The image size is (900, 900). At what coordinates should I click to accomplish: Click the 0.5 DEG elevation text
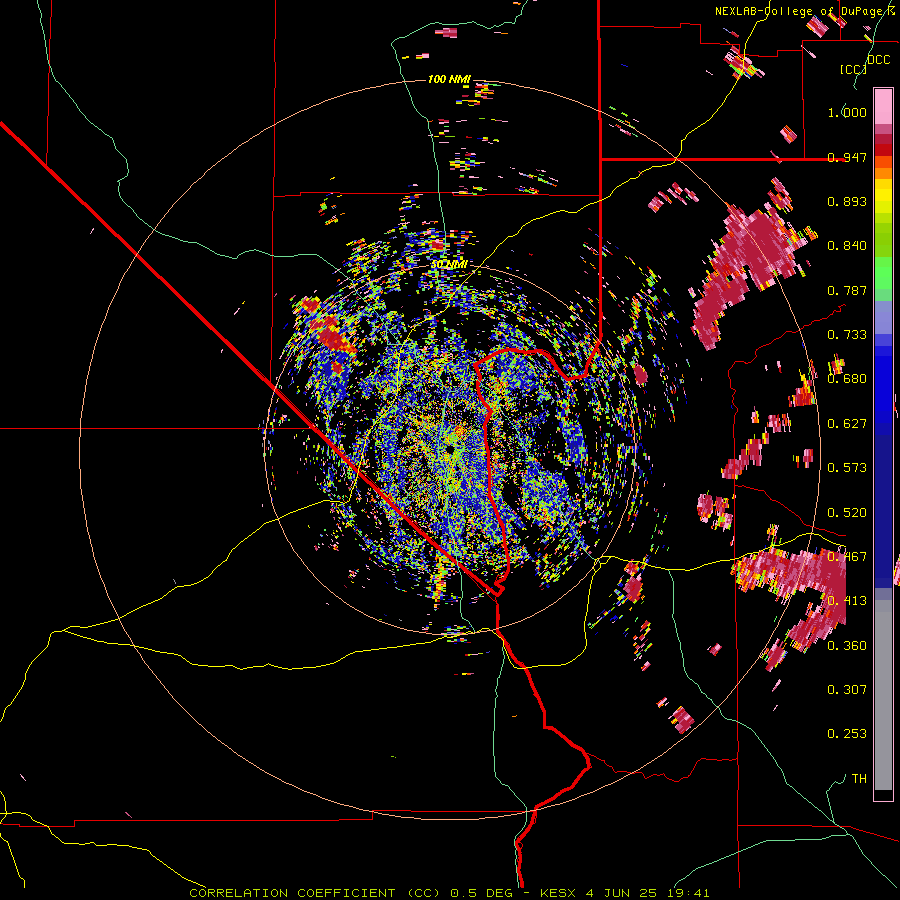(483, 893)
